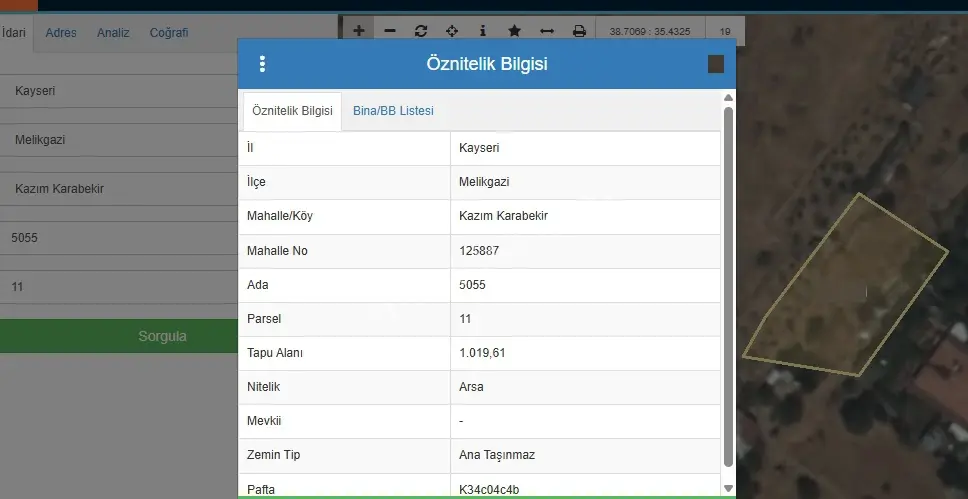Click the zoom level value 19
Screen dimensions: 968x499
point(725,31)
